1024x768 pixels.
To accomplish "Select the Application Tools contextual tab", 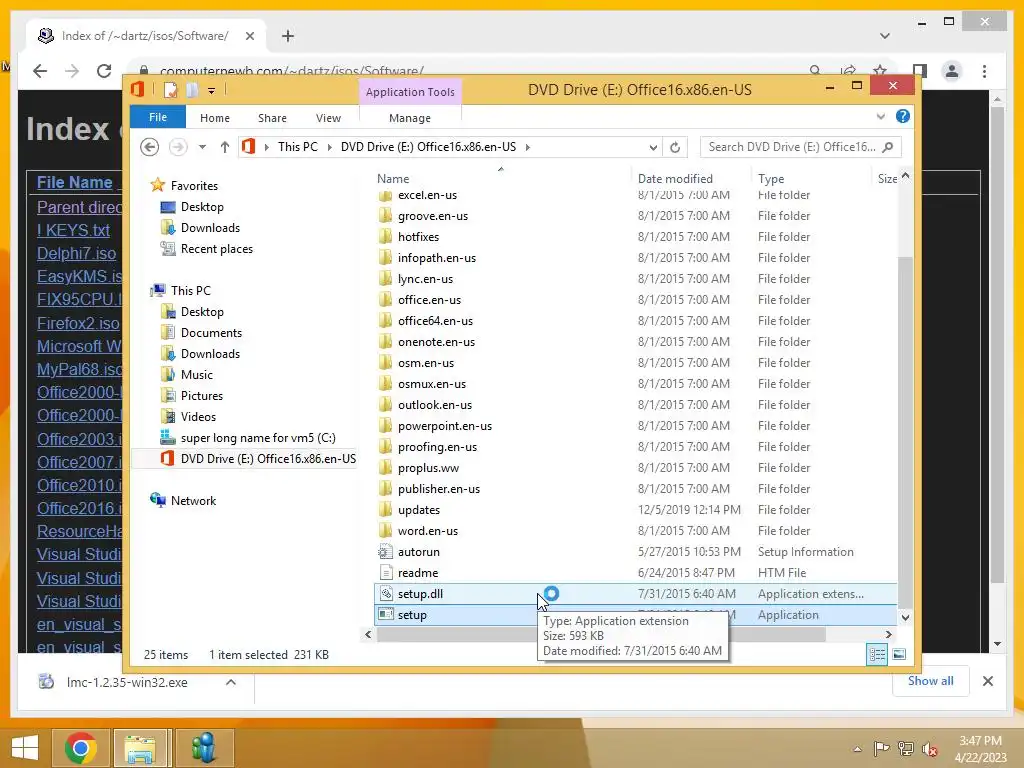I will (410, 92).
